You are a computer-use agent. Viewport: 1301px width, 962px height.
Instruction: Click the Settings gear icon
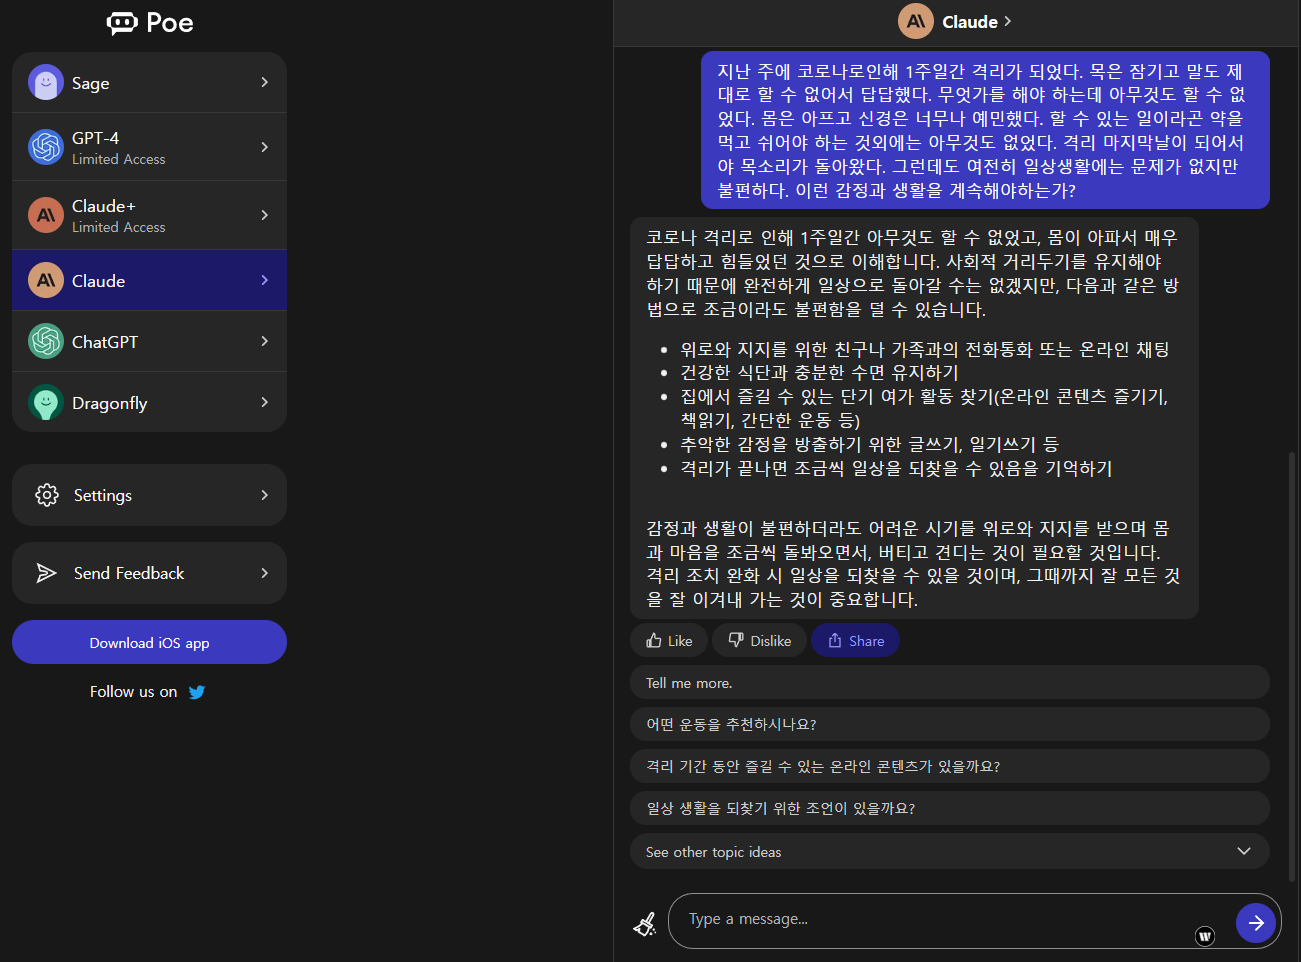(47, 495)
